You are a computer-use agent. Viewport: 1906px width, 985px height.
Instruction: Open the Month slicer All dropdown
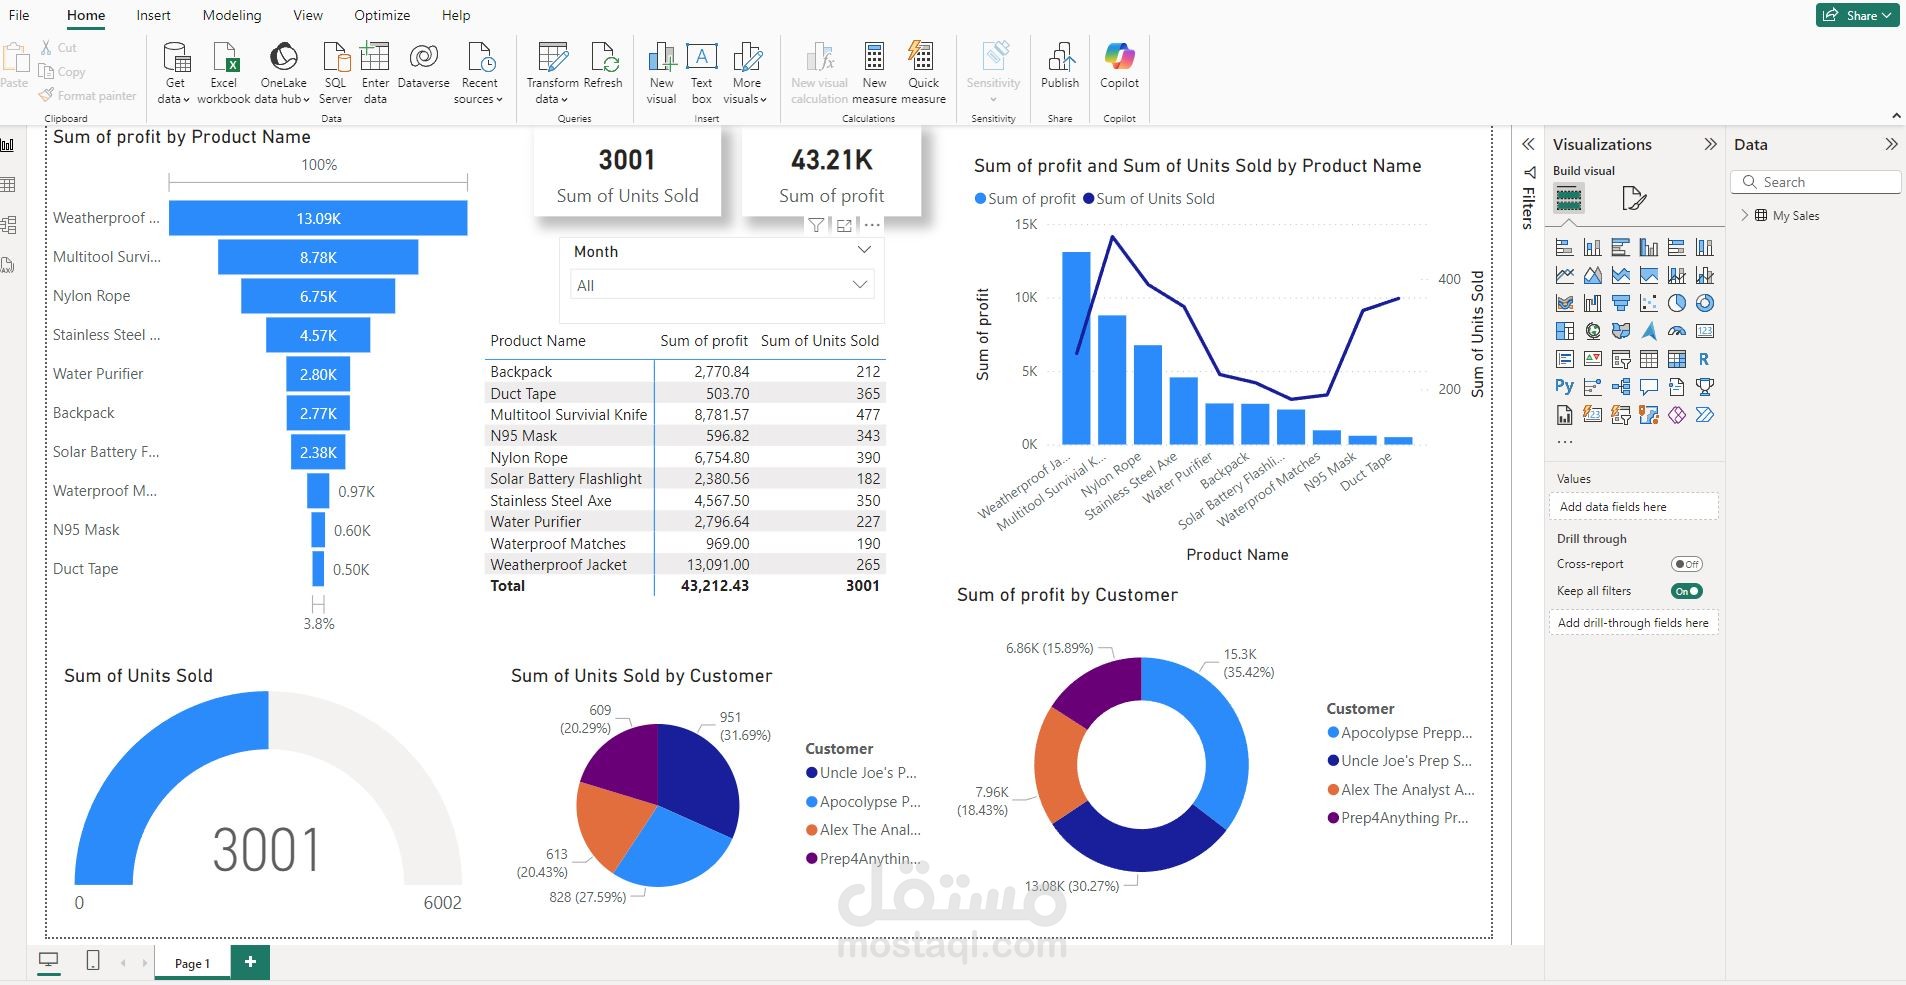pos(722,285)
